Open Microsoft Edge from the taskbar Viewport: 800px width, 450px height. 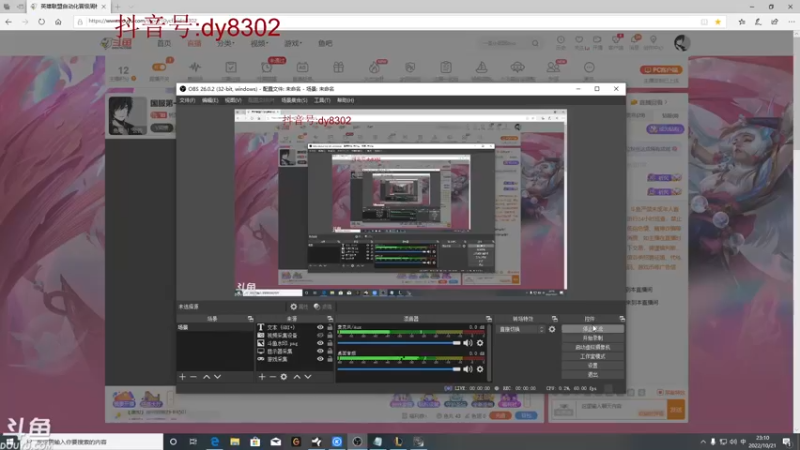click(215, 442)
